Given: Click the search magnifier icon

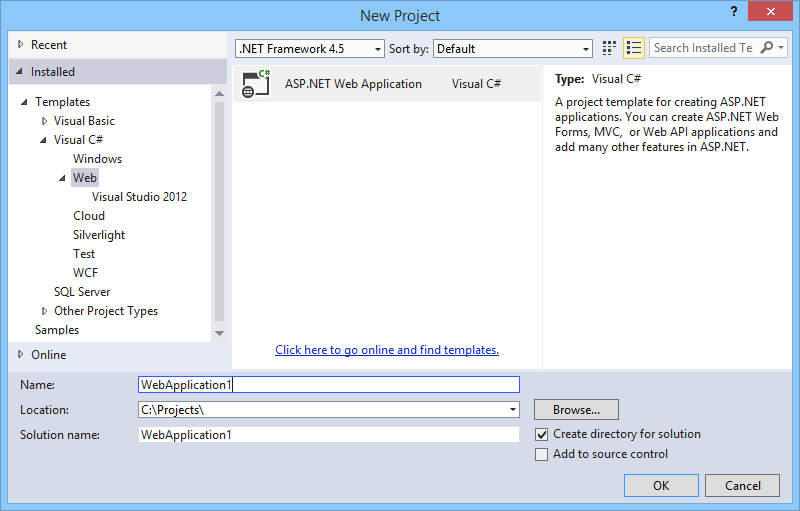Looking at the screenshot, I should [x=766, y=47].
